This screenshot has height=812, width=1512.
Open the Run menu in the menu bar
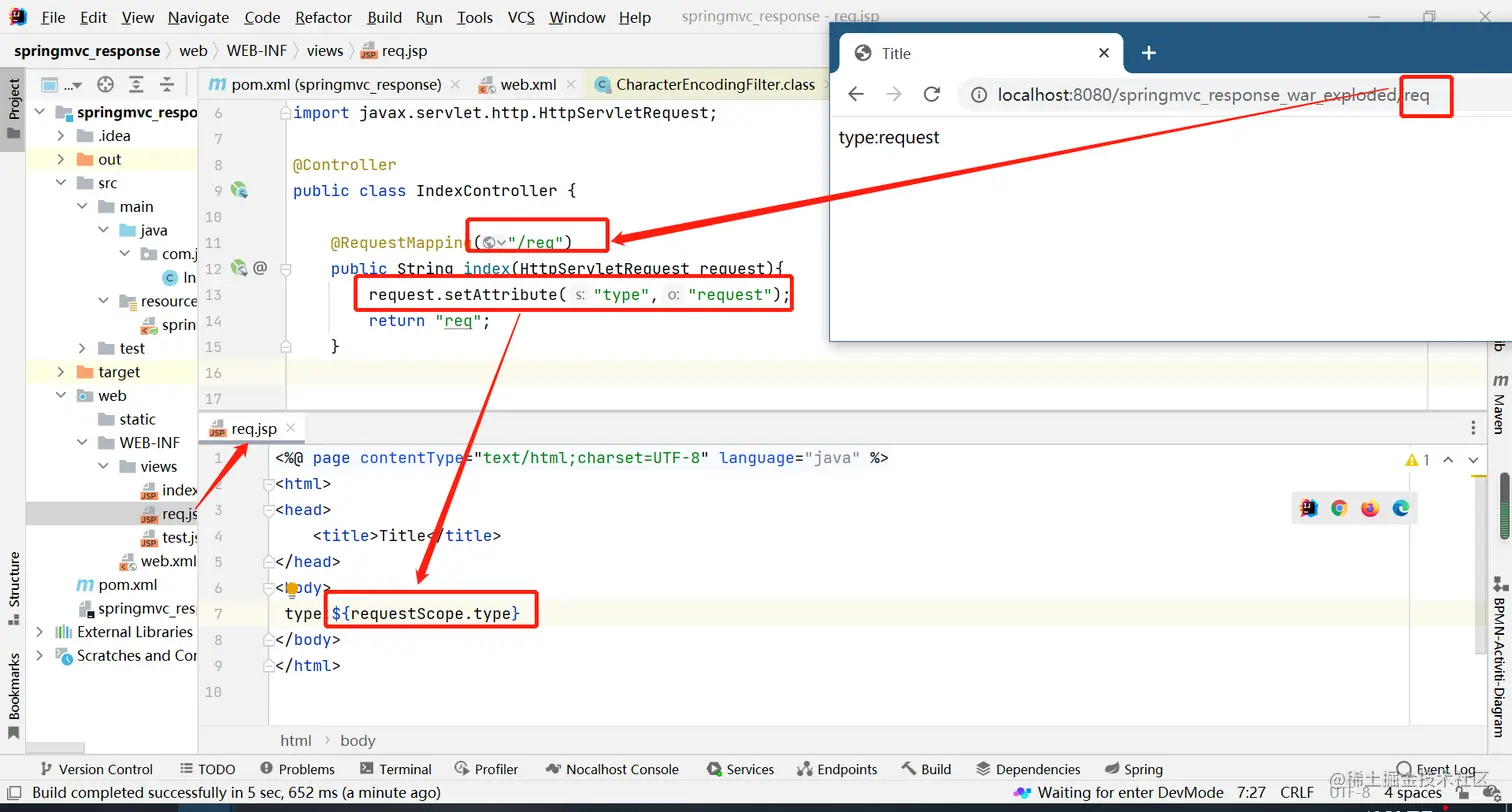(x=429, y=17)
